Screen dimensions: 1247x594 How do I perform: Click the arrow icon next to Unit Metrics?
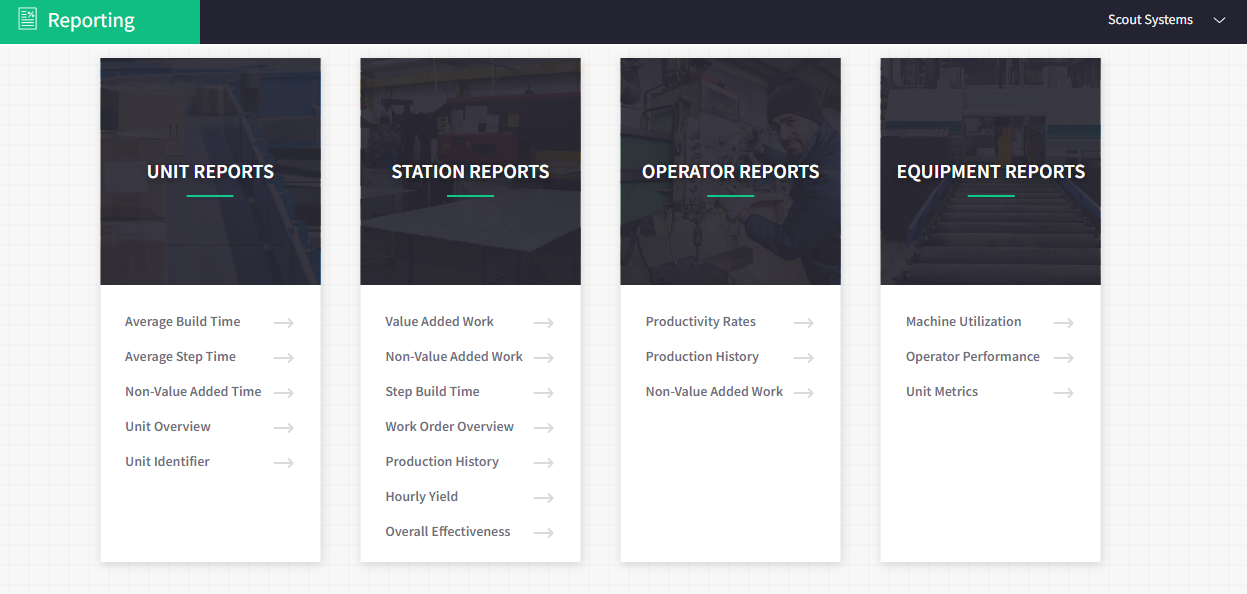(x=1064, y=393)
